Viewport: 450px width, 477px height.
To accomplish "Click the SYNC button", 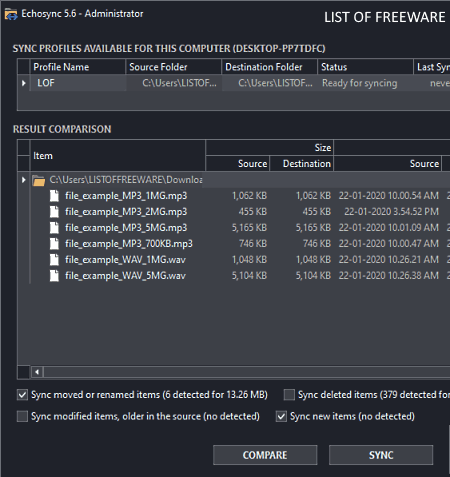I will click(x=381, y=455).
